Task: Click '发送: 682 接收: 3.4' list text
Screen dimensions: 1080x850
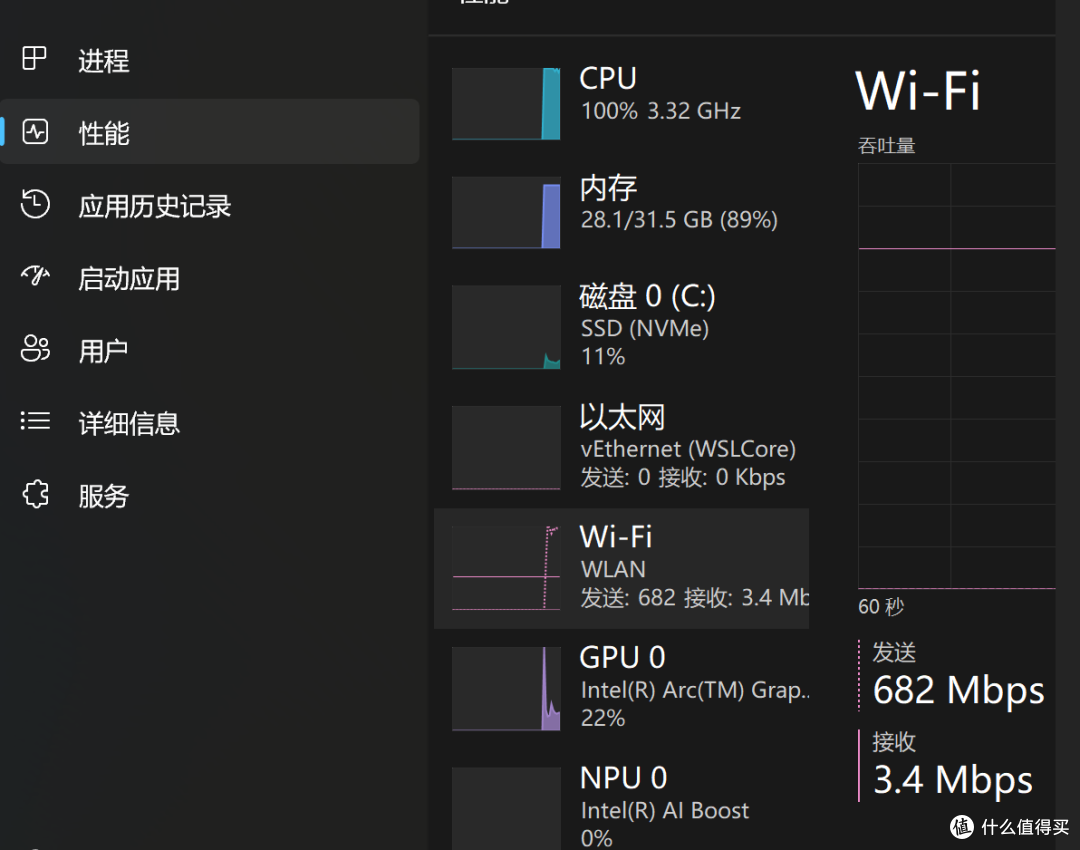Action: (x=694, y=598)
